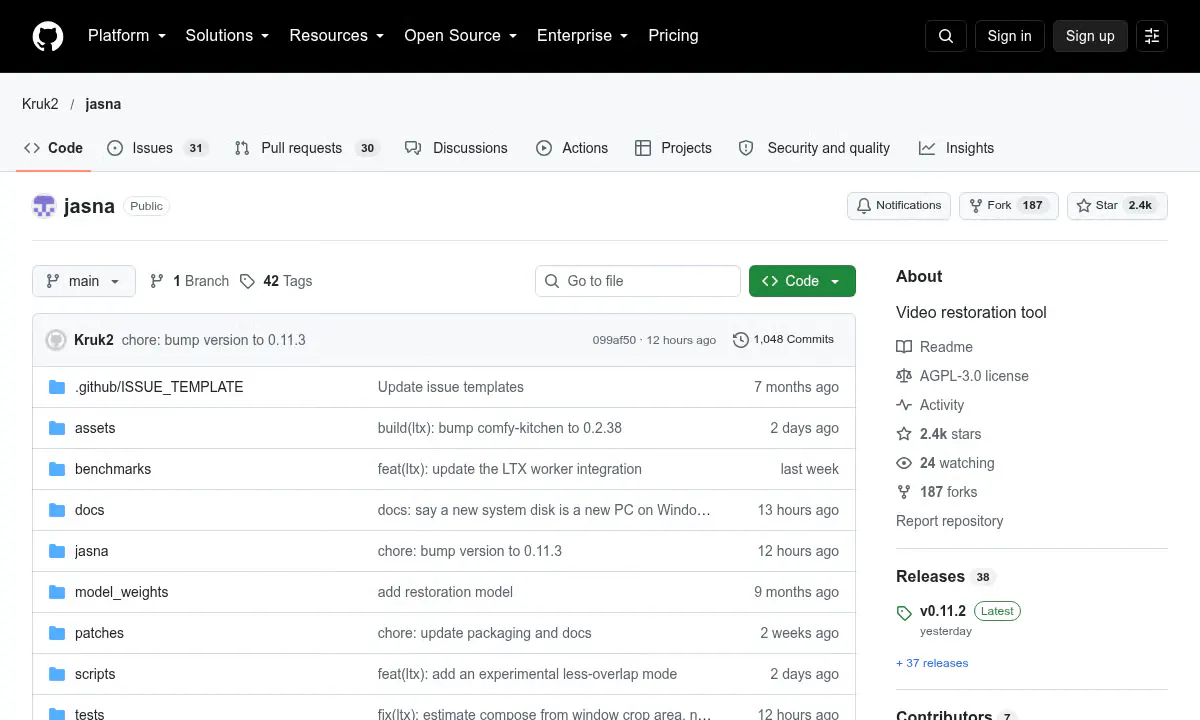Go to the GitHub homepage logo
This screenshot has height=720, width=1200.
(x=48, y=36)
